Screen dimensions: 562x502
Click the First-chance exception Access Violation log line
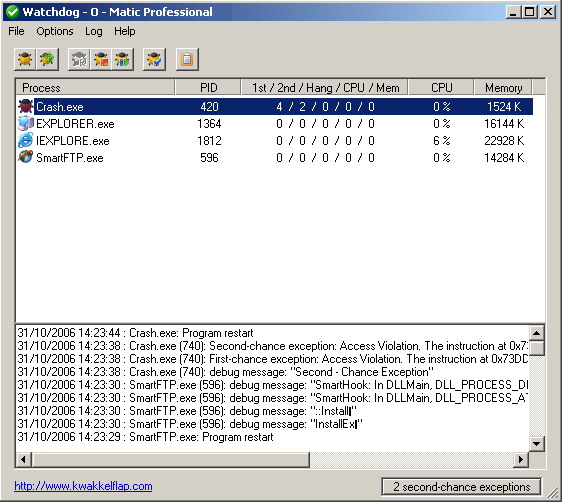272,359
